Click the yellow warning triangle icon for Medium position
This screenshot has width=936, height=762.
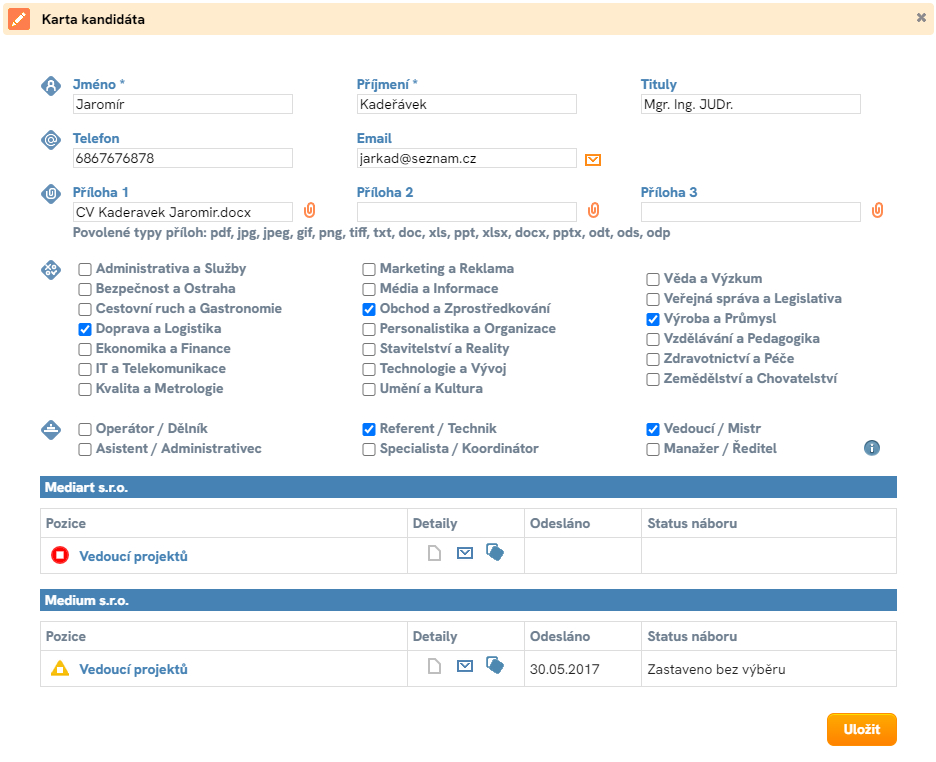click(x=59, y=668)
